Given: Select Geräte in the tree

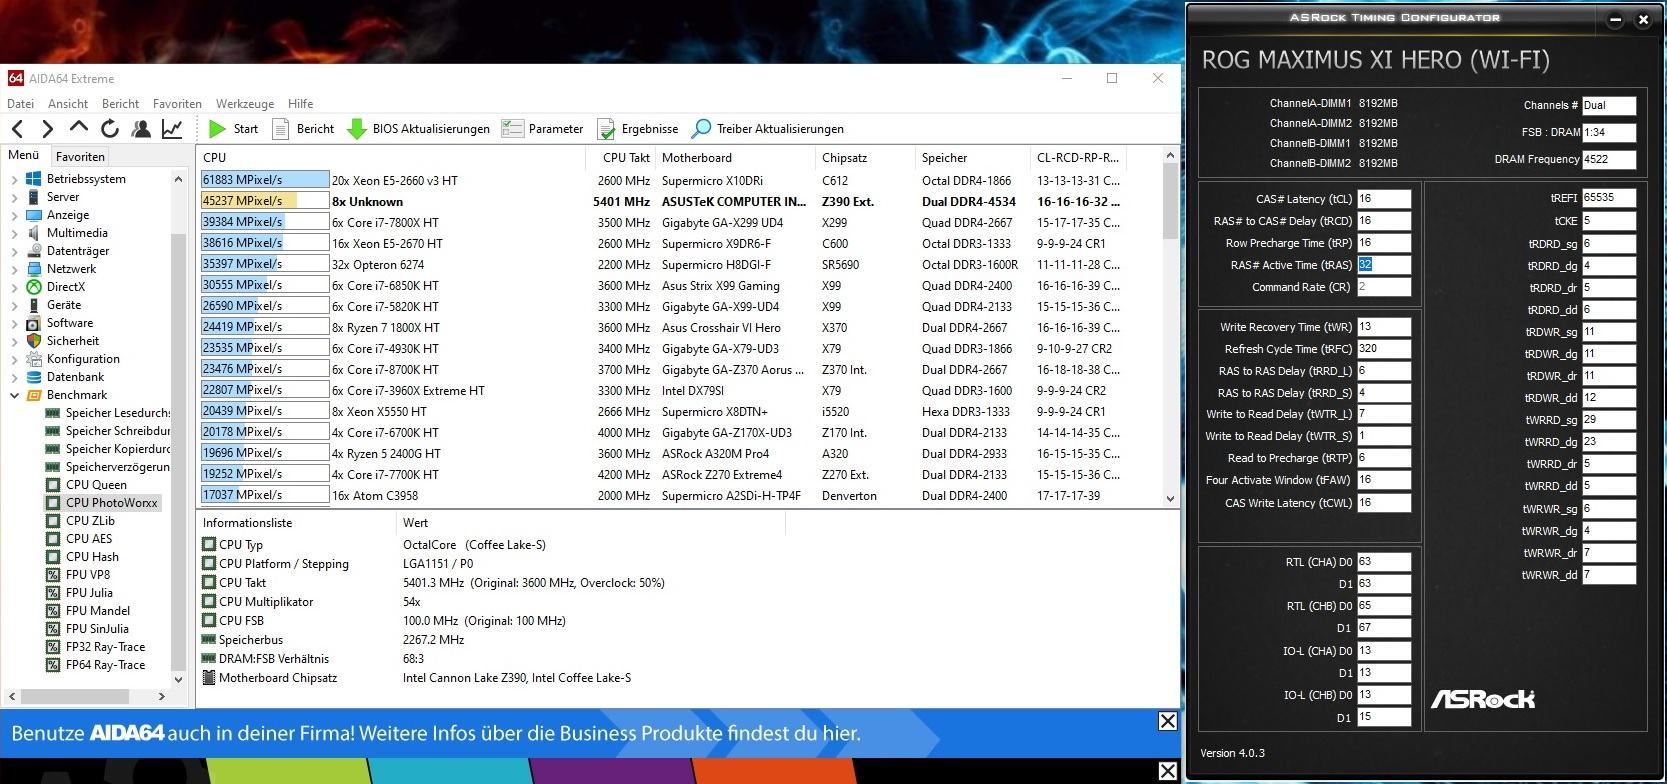Looking at the screenshot, I should [x=64, y=305].
